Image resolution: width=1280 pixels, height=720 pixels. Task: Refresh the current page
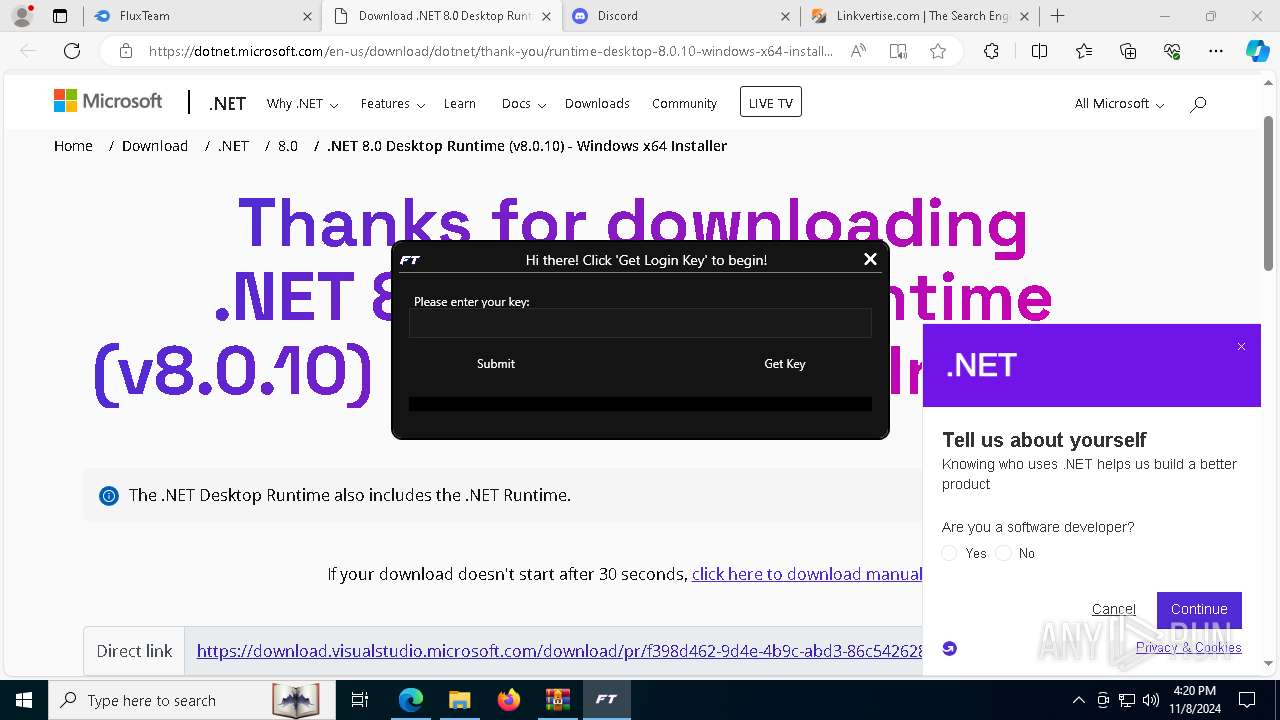[x=72, y=51]
